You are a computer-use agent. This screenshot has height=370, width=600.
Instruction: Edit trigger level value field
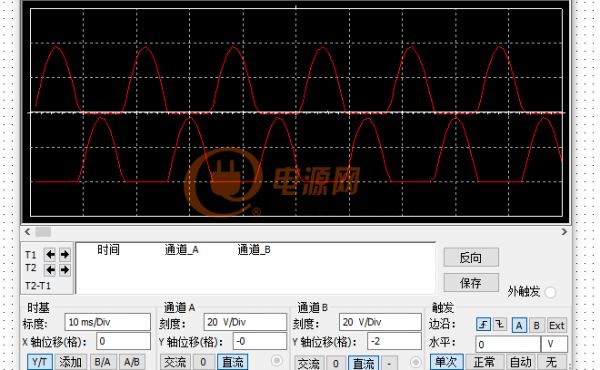tap(508, 344)
